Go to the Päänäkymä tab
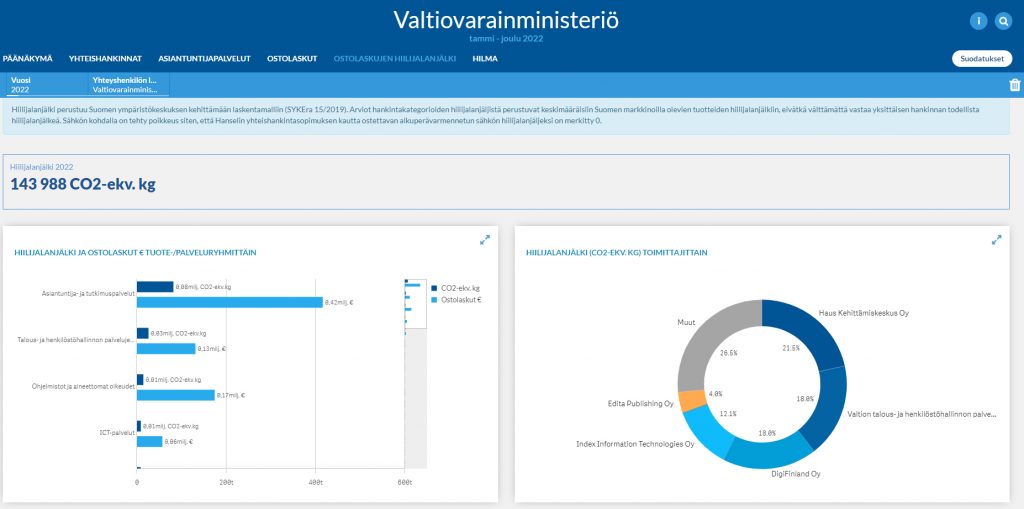The width and height of the screenshot is (1024, 509). click(27, 58)
